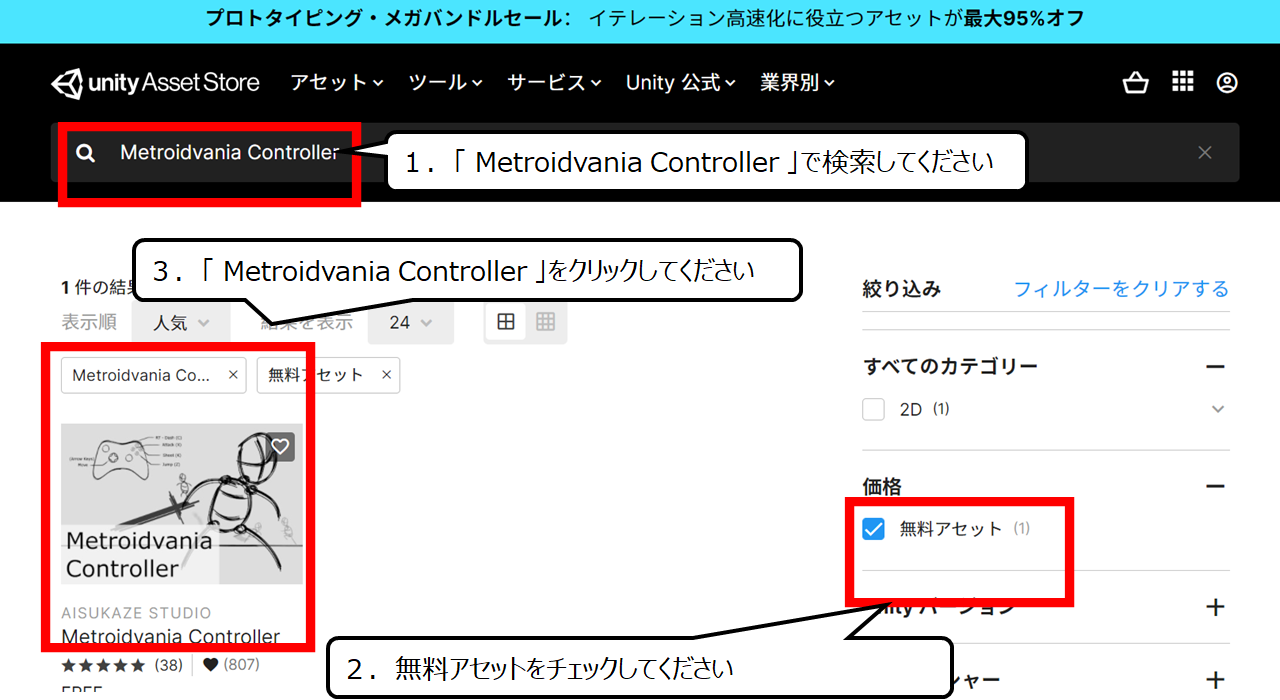The width and height of the screenshot is (1280, 700).
Task: Switch to large grid view
Action: tap(506, 322)
